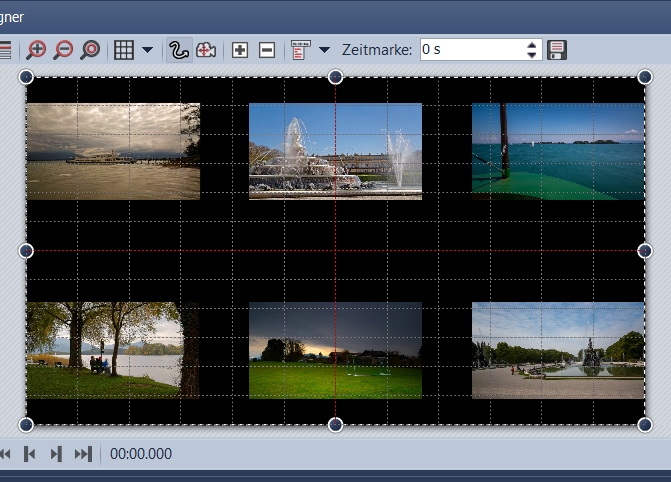The image size is (671, 482).
Task: Reset zoom with the third magnifier icon
Action: point(89,50)
